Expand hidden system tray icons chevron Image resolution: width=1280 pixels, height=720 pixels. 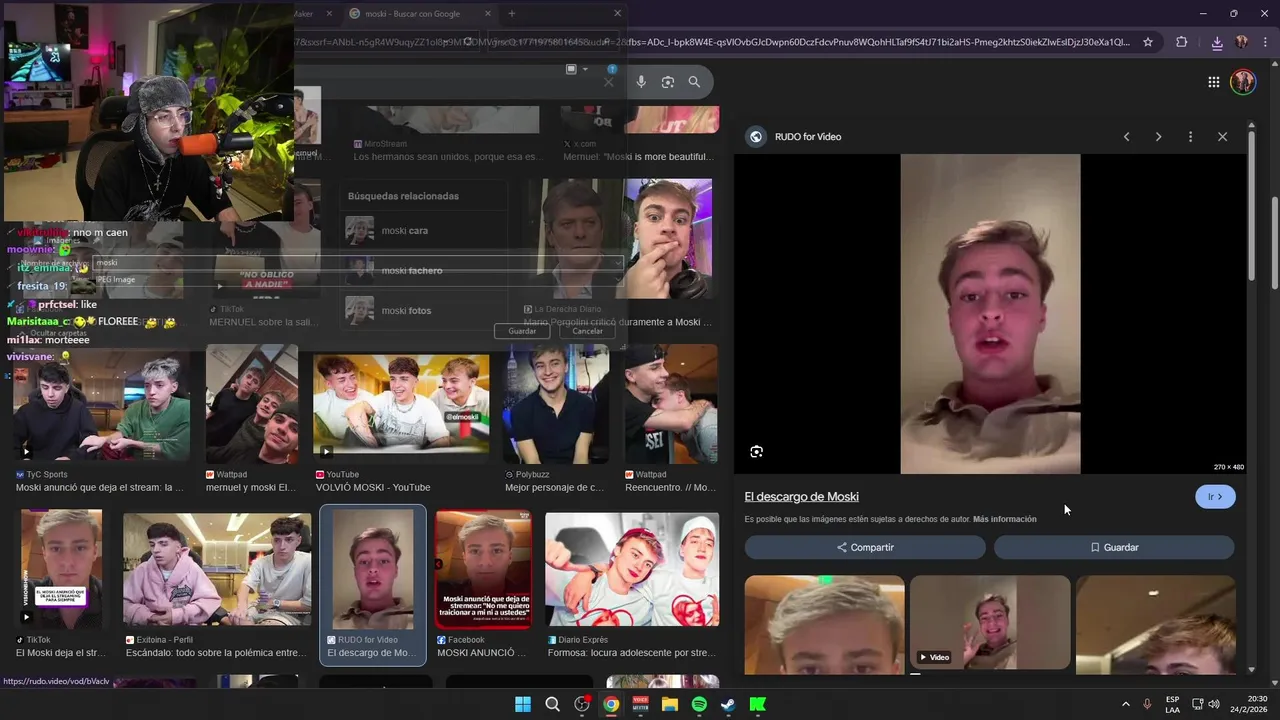tap(1126, 704)
